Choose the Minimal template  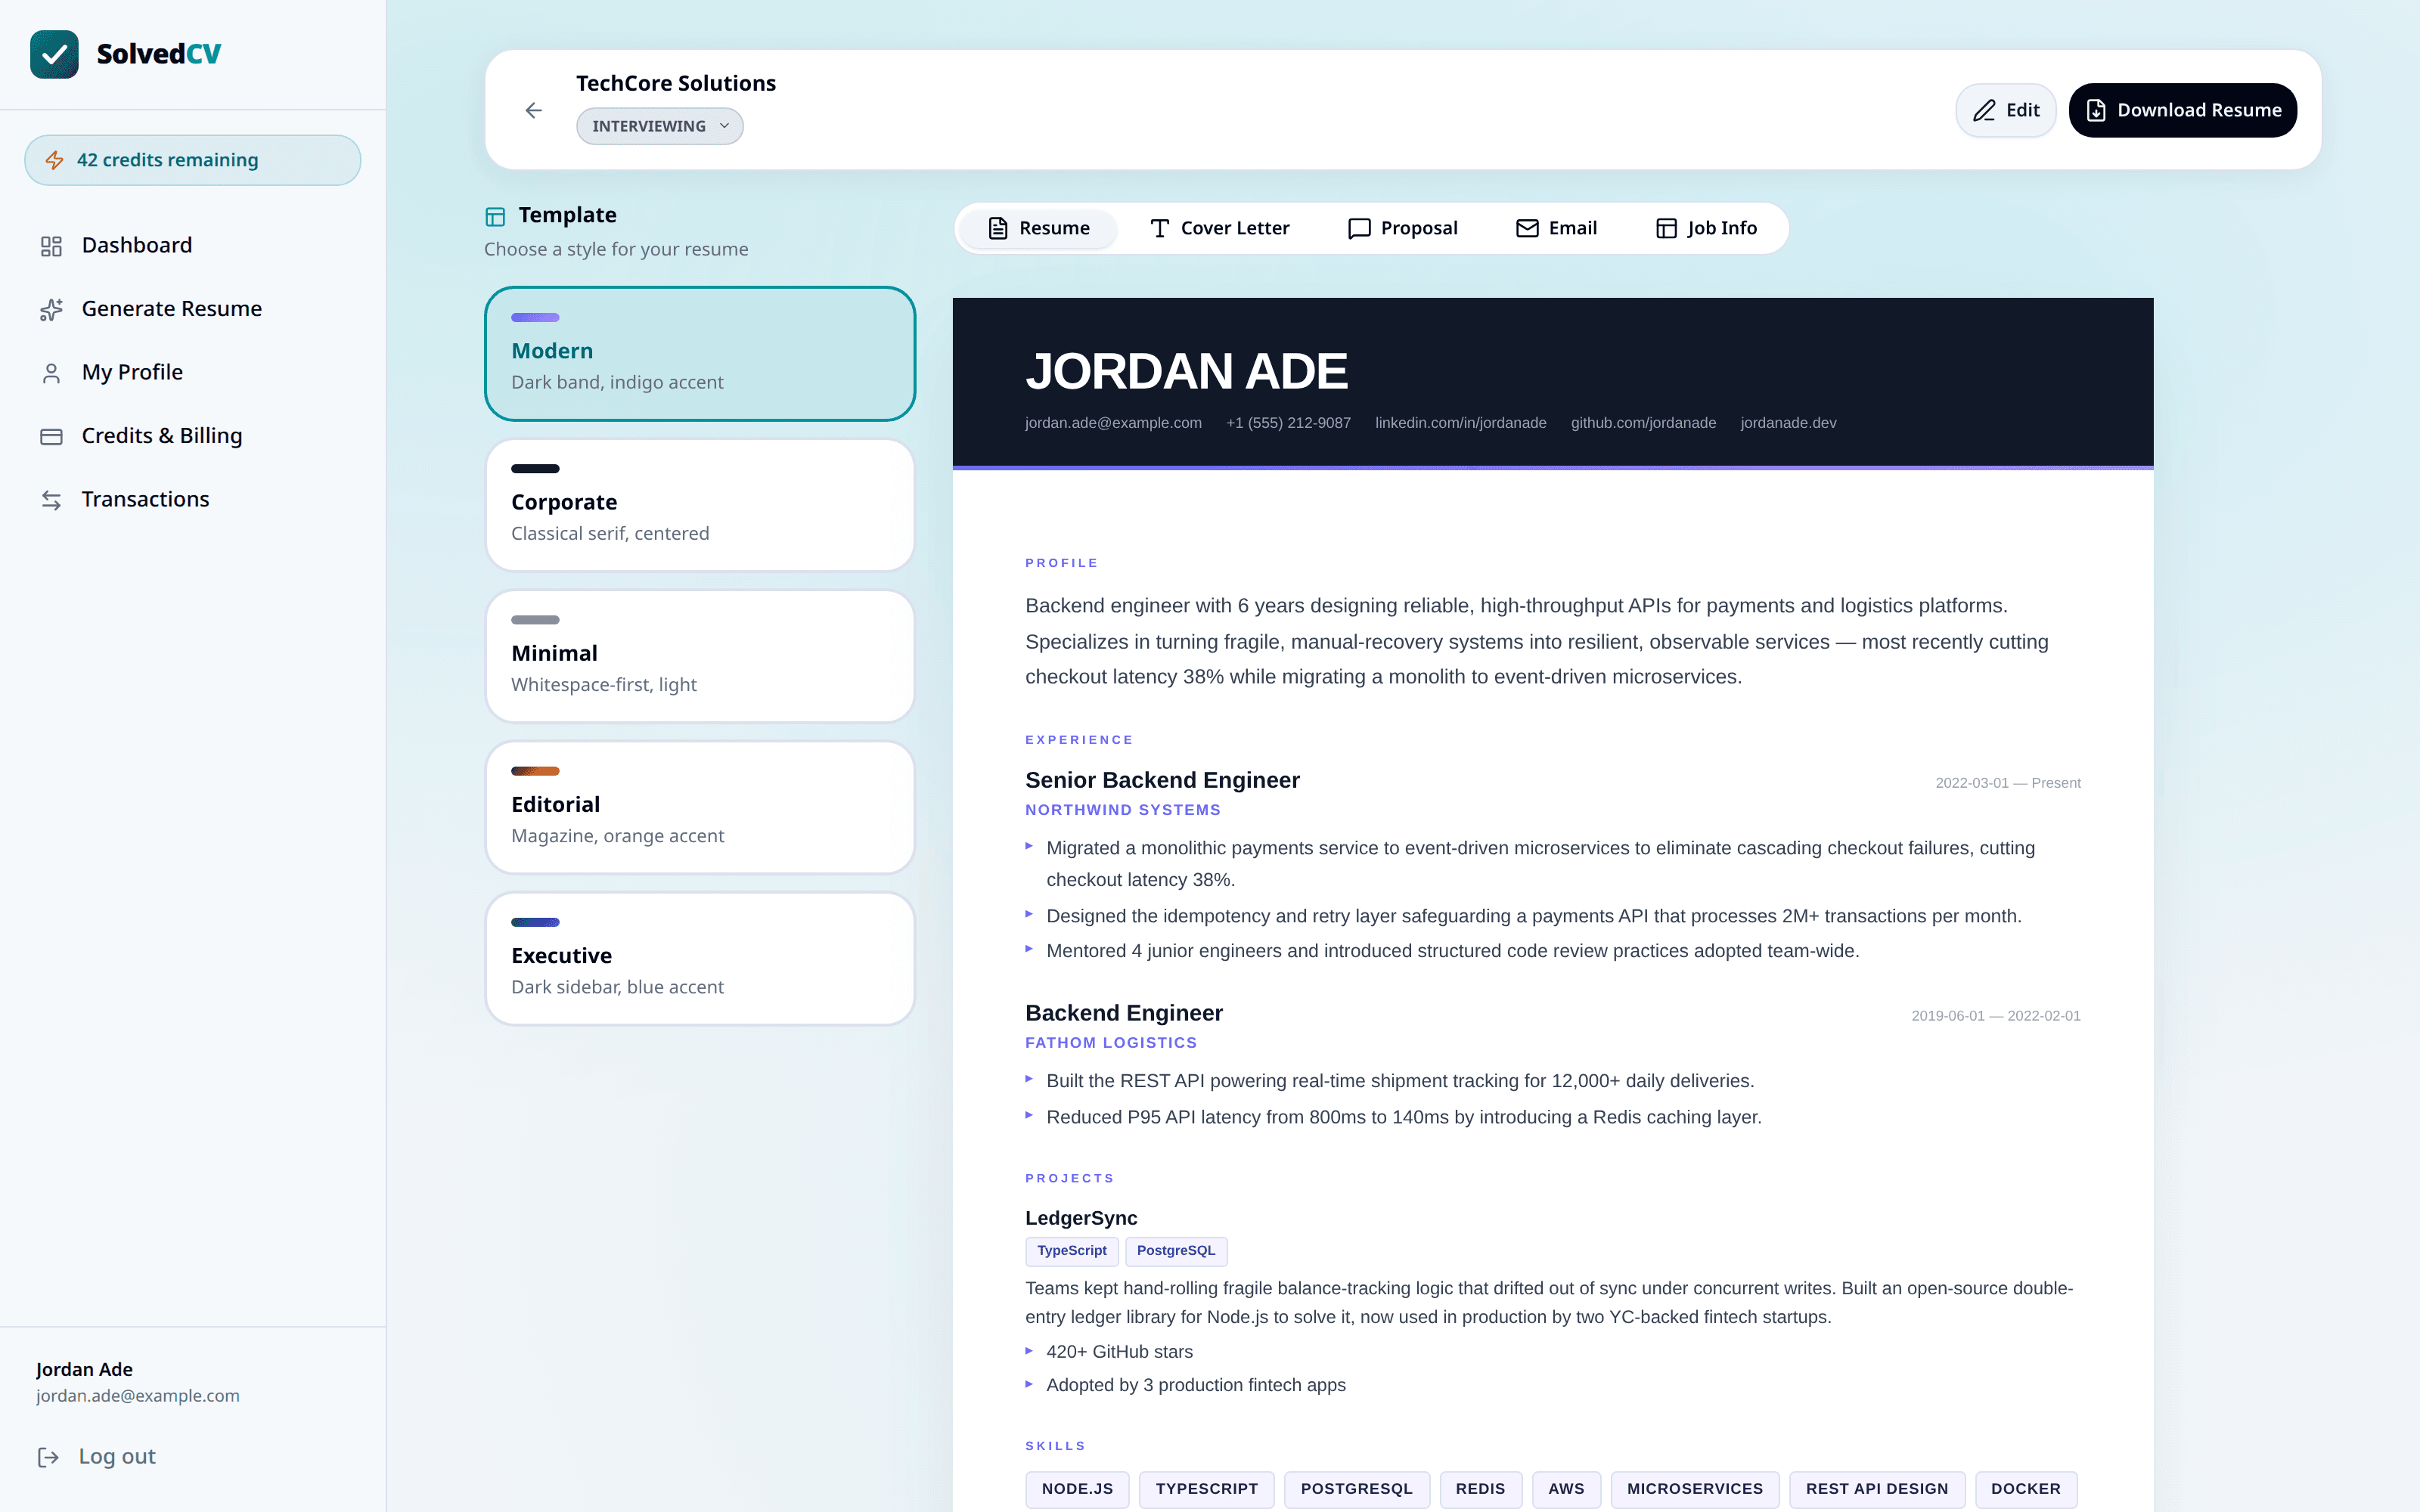(x=700, y=656)
